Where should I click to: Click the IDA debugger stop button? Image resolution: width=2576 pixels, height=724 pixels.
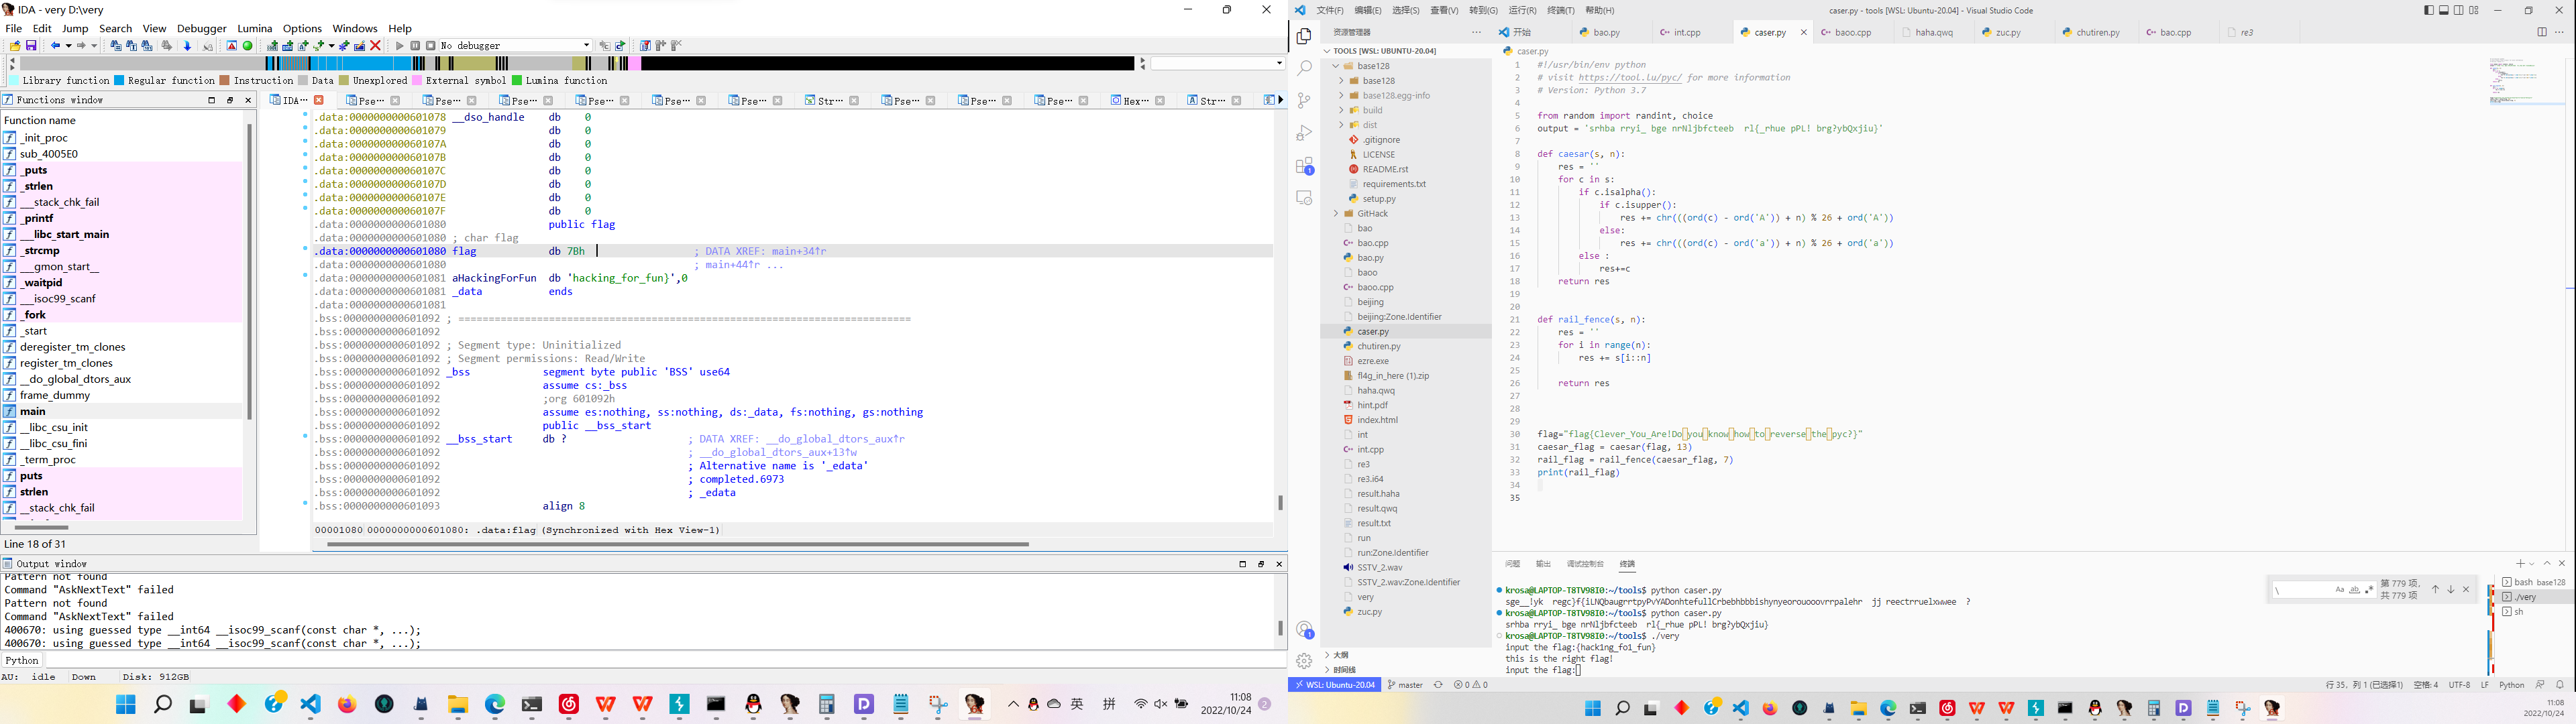(x=431, y=46)
